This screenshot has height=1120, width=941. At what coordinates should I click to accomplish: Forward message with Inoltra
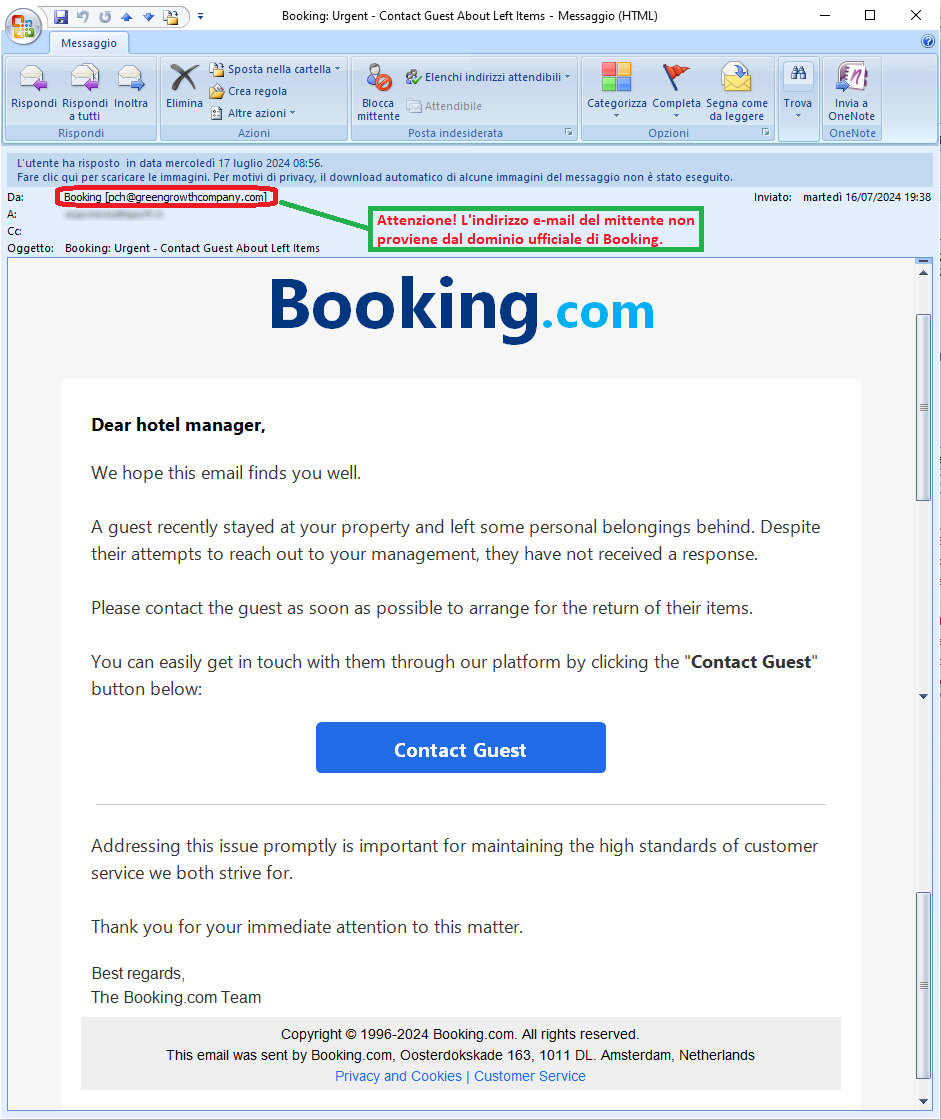[131, 87]
